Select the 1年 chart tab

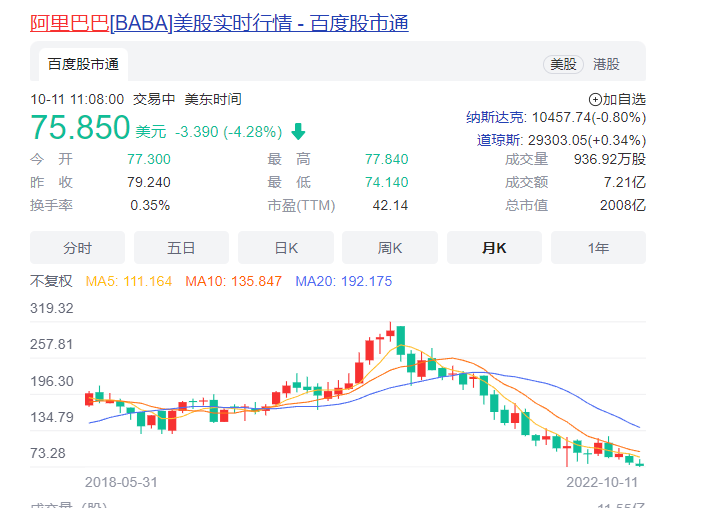pyautogui.click(x=598, y=248)
